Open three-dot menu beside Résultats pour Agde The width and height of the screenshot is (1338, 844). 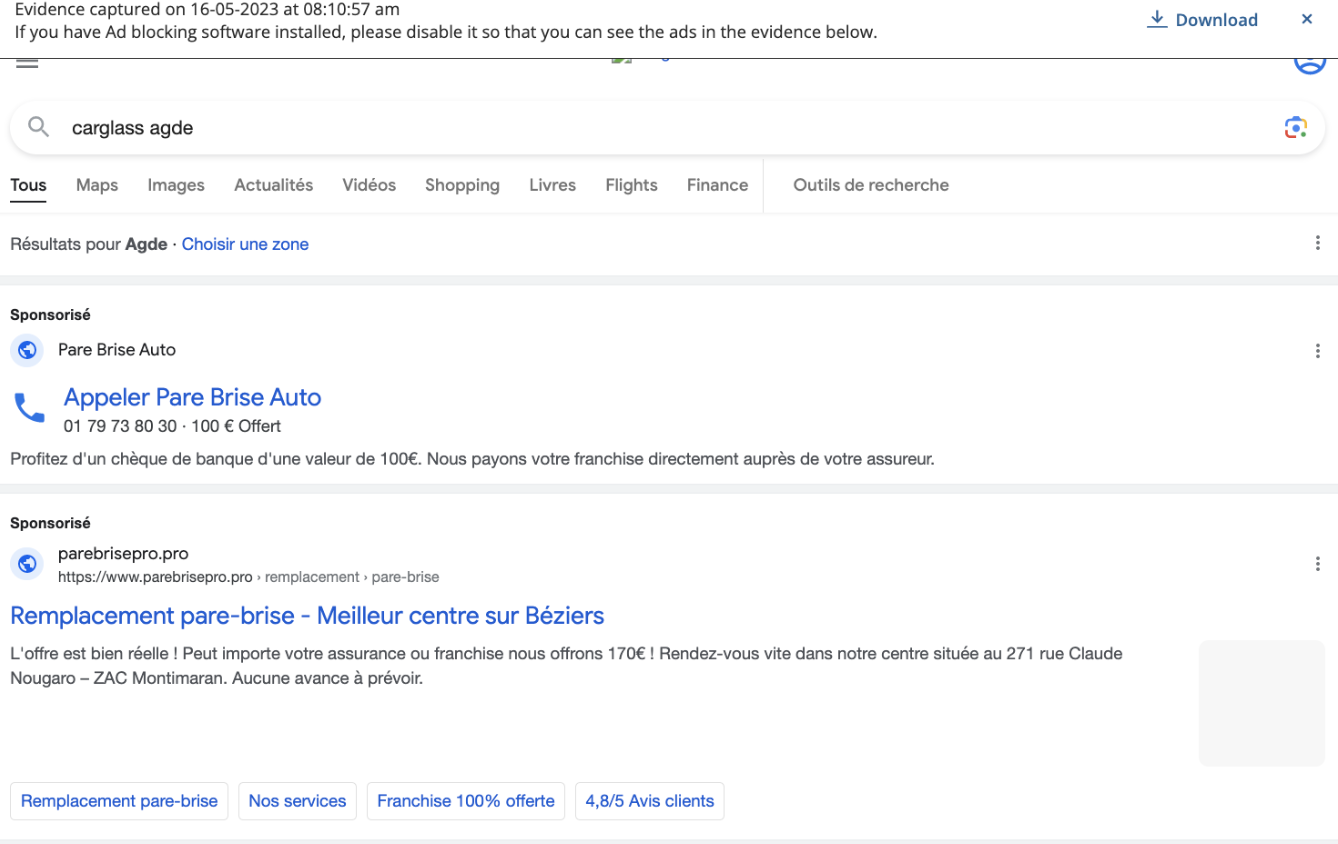1317,243
